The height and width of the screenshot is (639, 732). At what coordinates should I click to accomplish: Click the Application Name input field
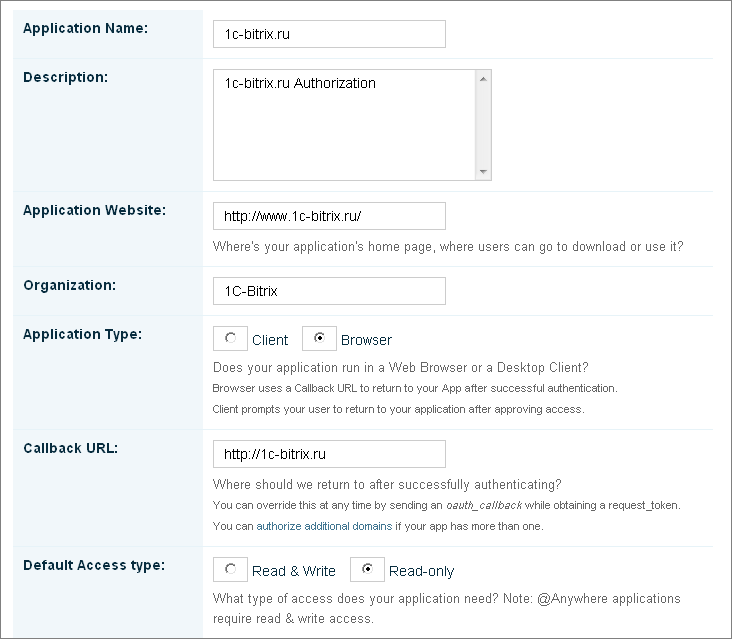point(329,34)
